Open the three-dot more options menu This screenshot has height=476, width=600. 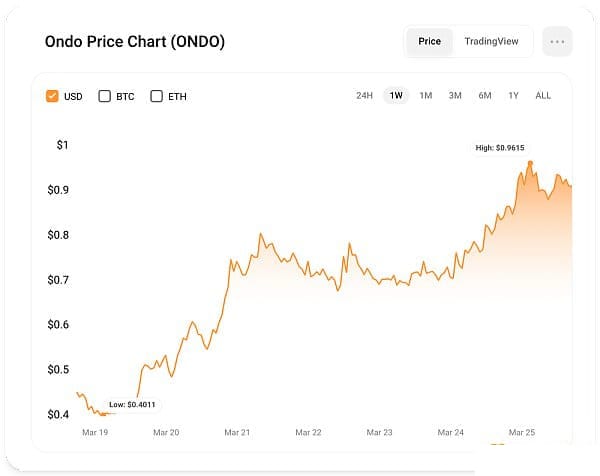click(557, 42)
